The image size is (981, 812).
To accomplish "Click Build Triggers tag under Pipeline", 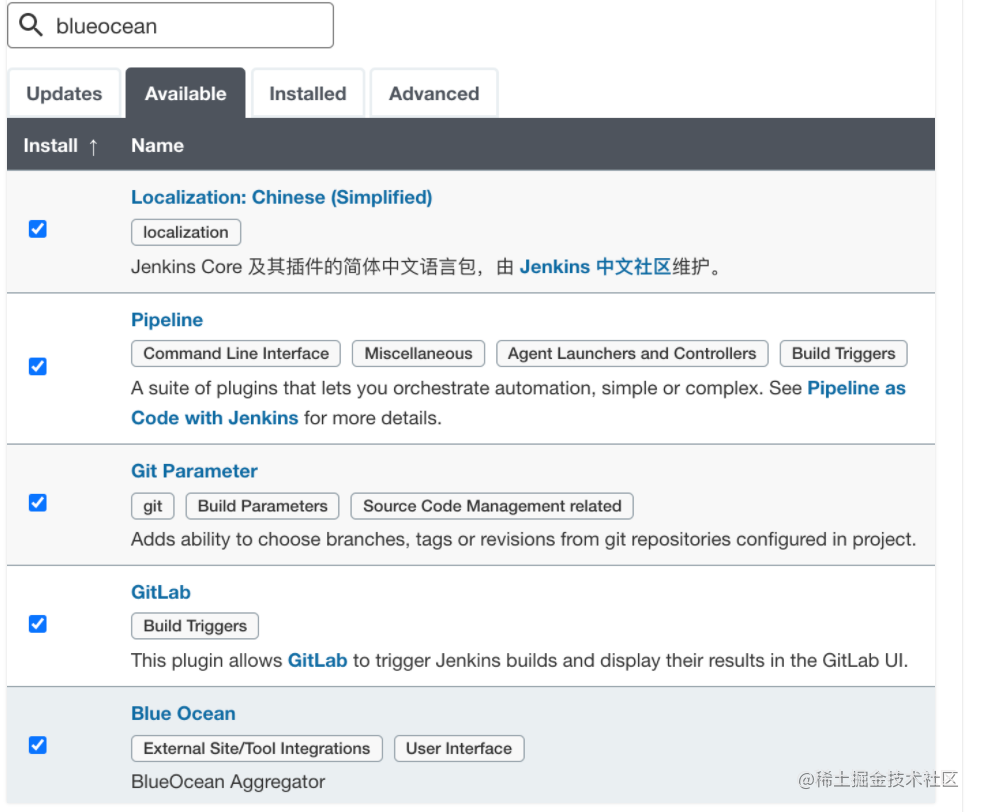I will (843, 353).
